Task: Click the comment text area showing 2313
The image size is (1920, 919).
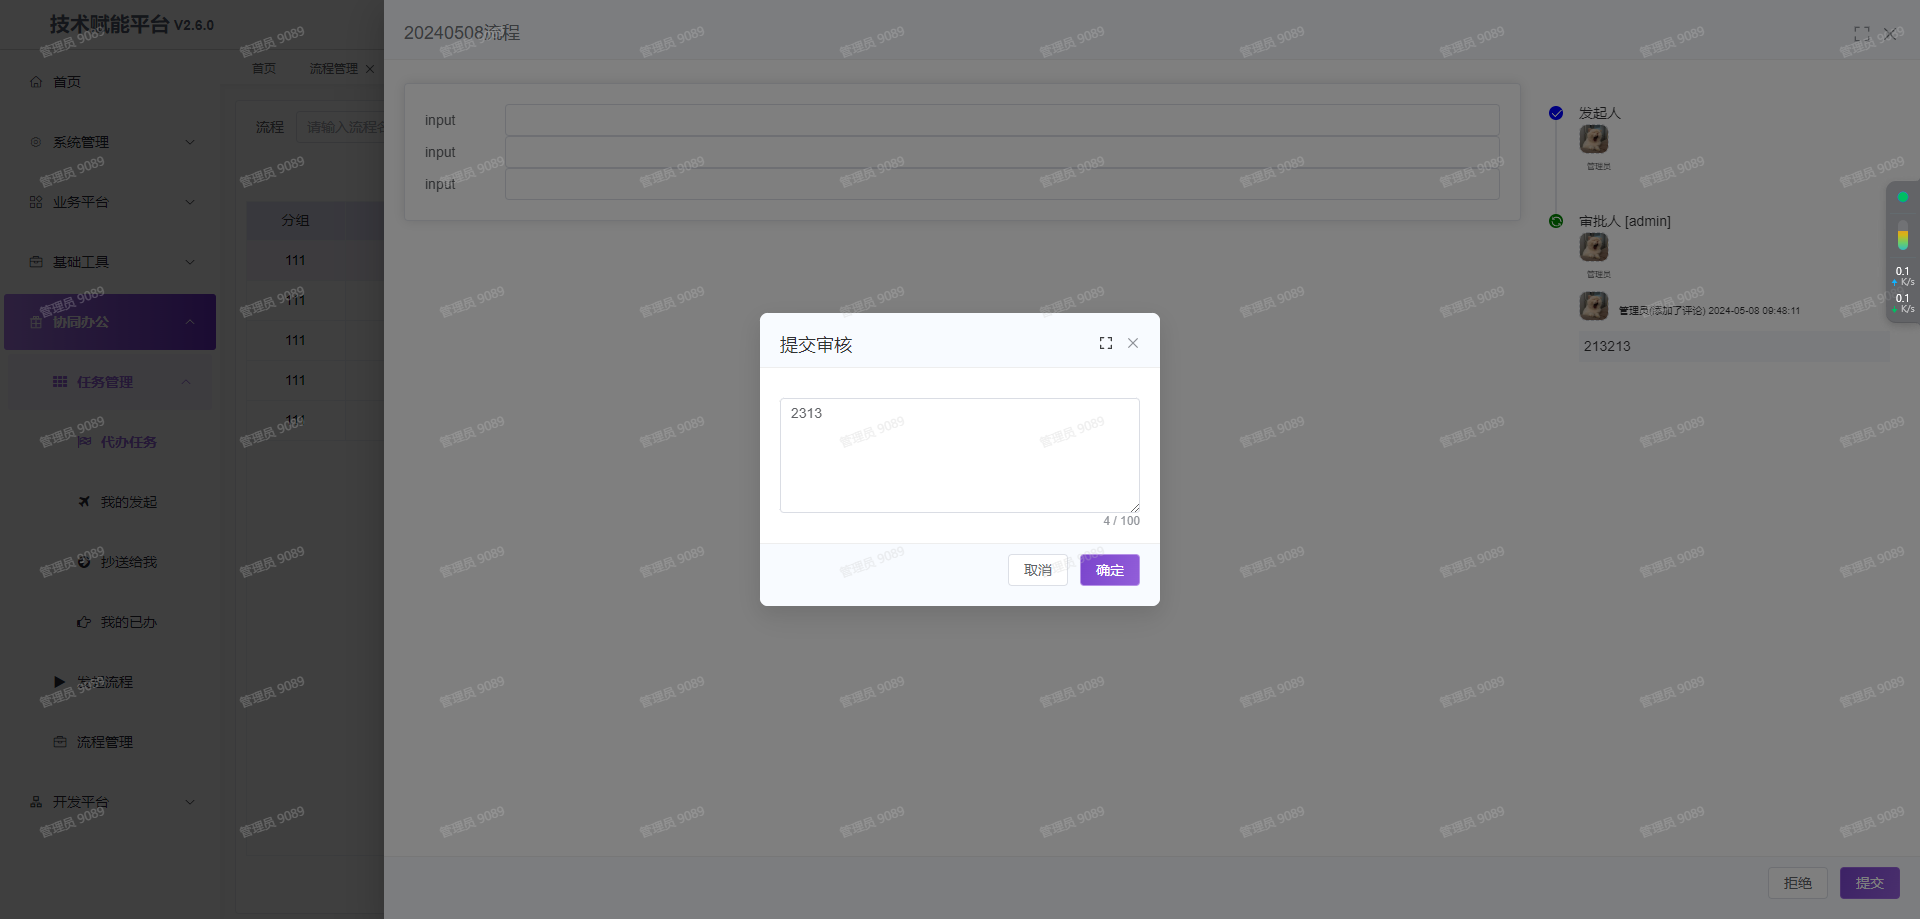Action: tap(959, 455)
